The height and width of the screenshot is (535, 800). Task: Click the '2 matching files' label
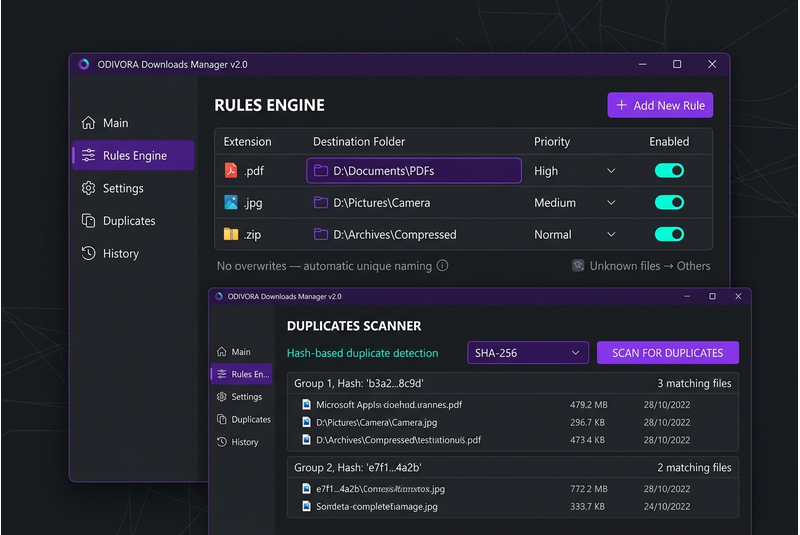[694, 467]
